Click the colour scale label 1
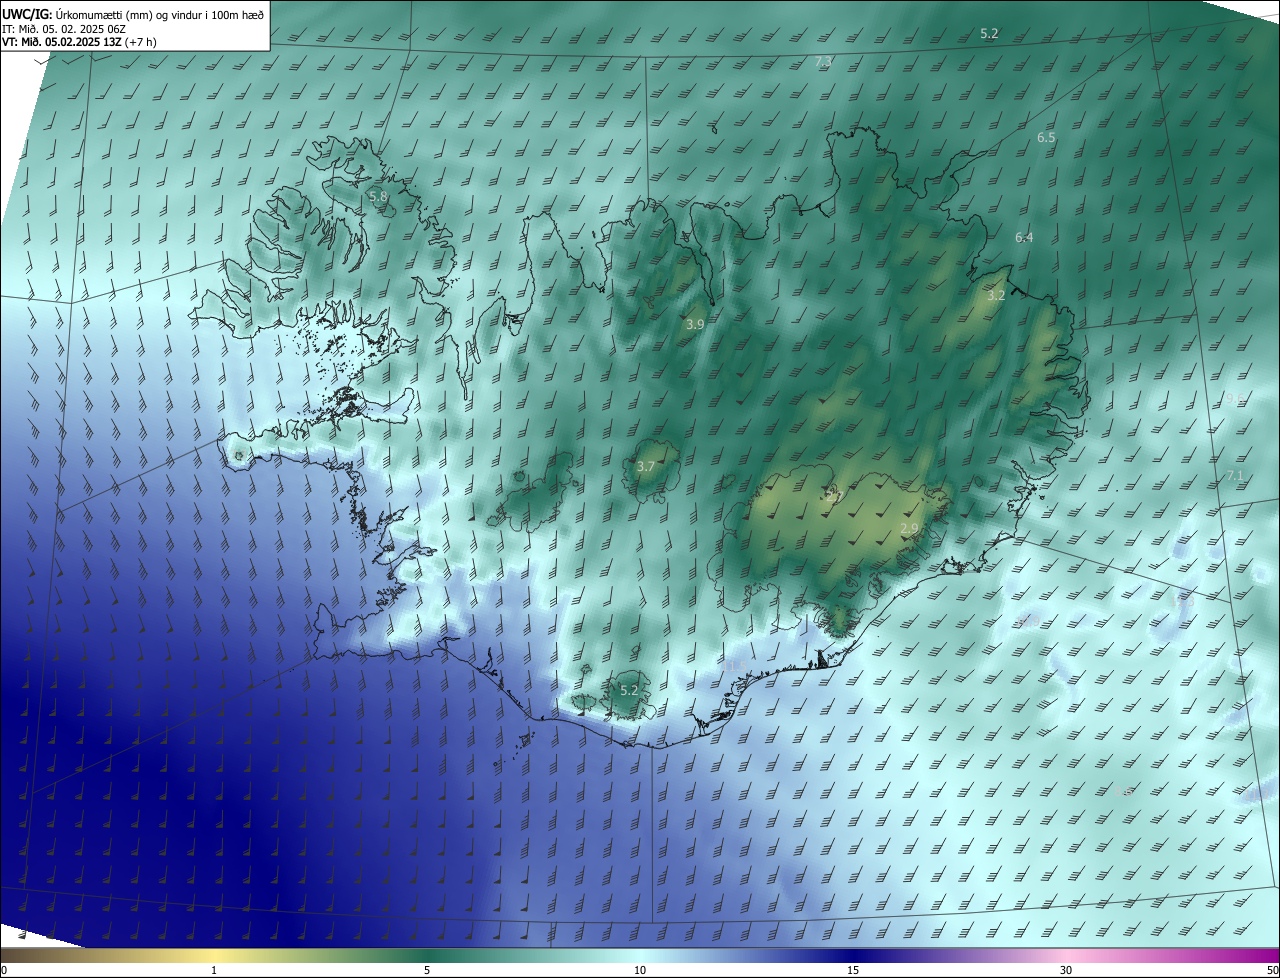This screenshot has height=978, width=1280. point(214,971)
